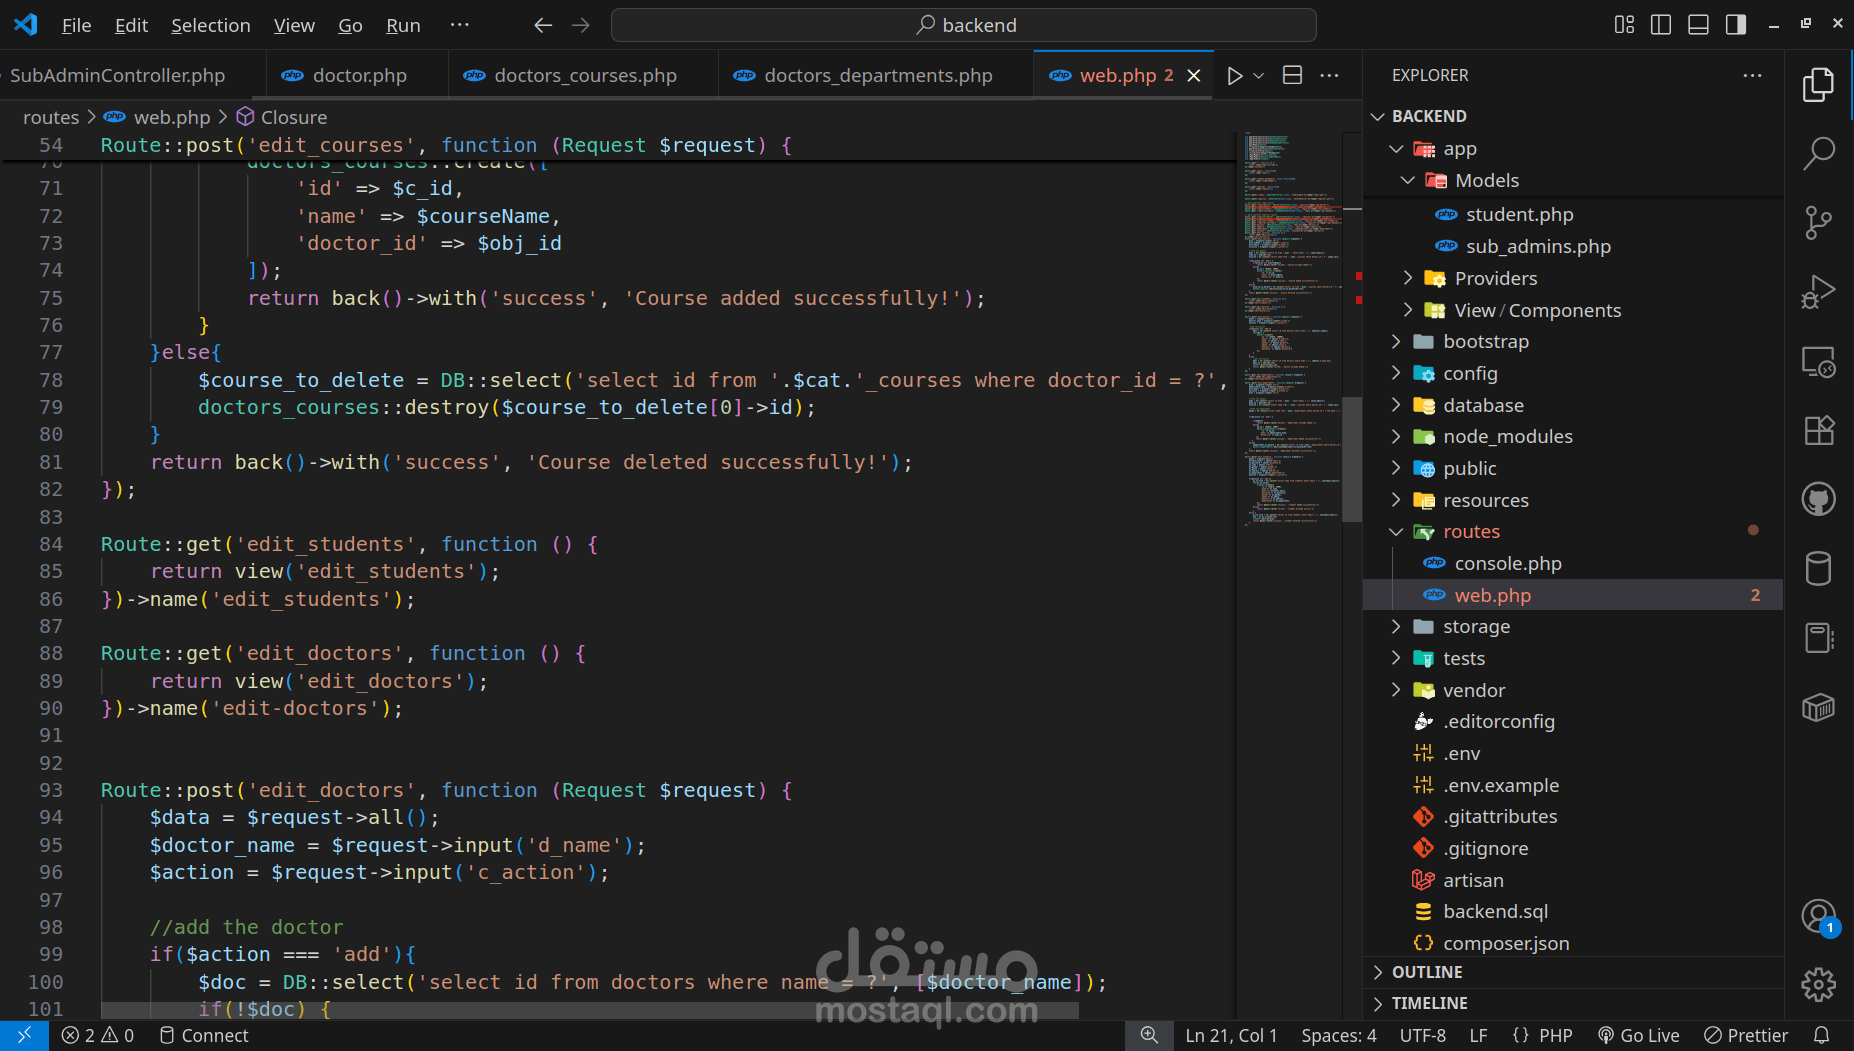The height and width of the screenshot is (1051, 1854).
Task: Click Go Live in status bar
Action: pyautogui.click(x=1639, y=1035)
